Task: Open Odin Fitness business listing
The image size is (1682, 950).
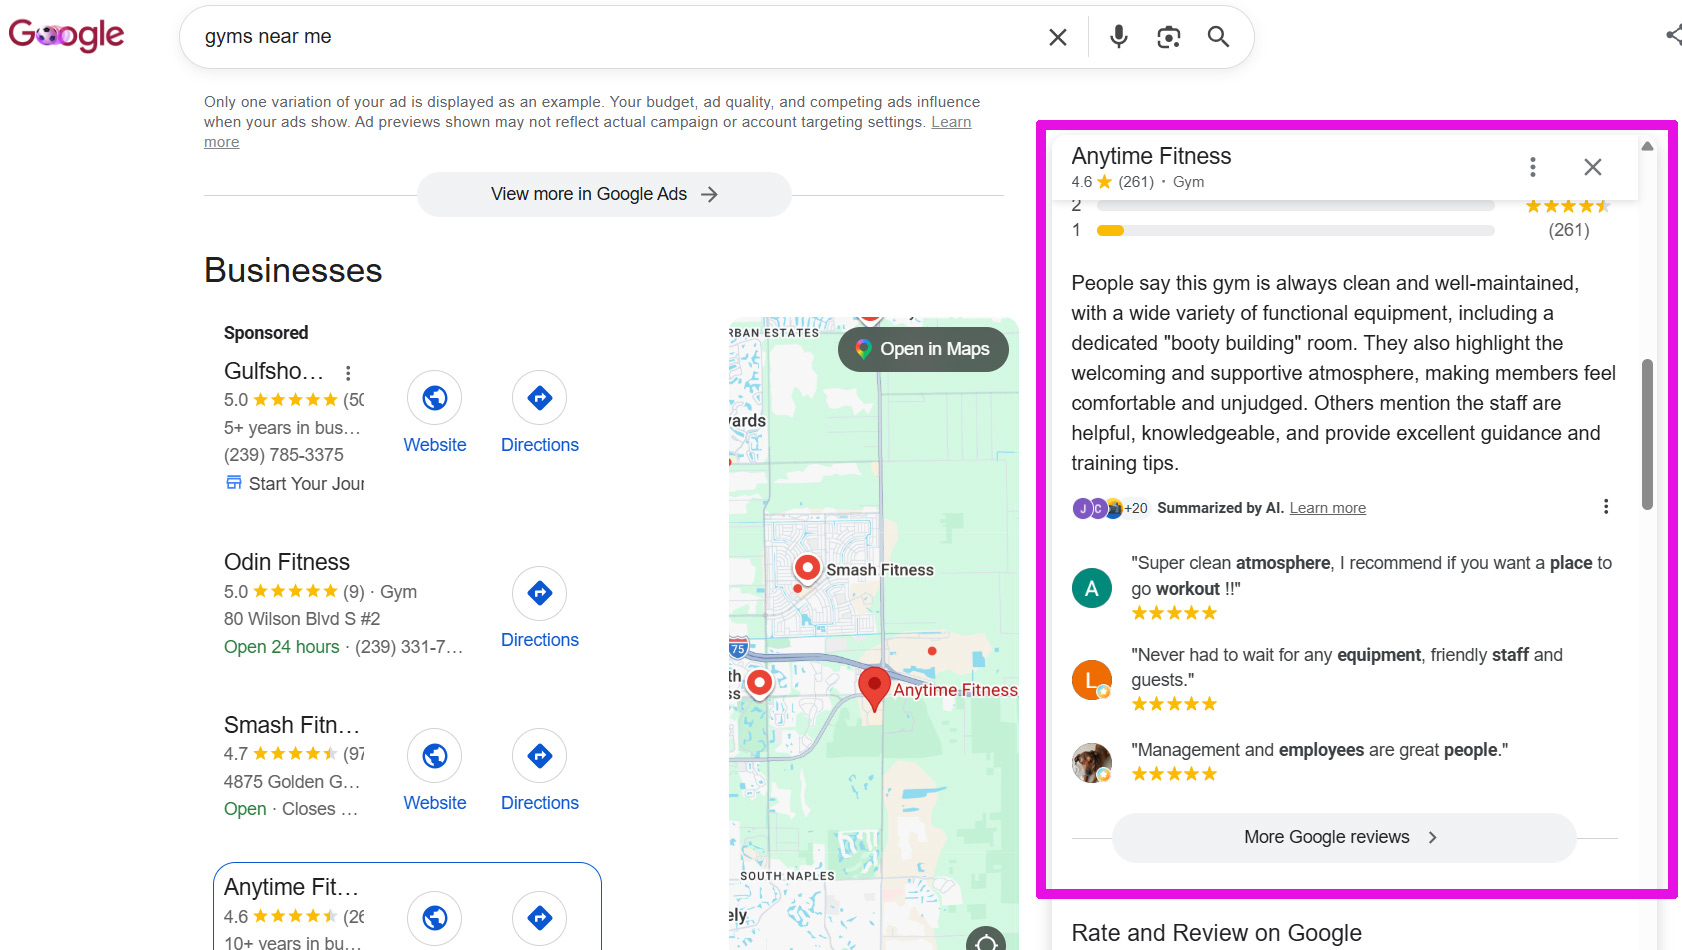Action: pyautogui.click(x=287, y=562)
